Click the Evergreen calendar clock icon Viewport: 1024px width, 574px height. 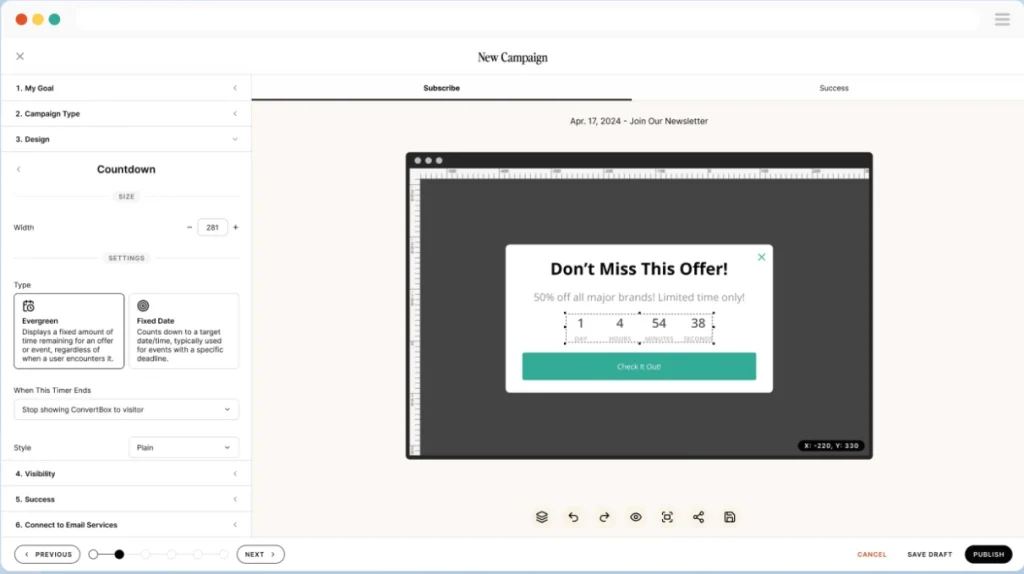coord(29,306)
